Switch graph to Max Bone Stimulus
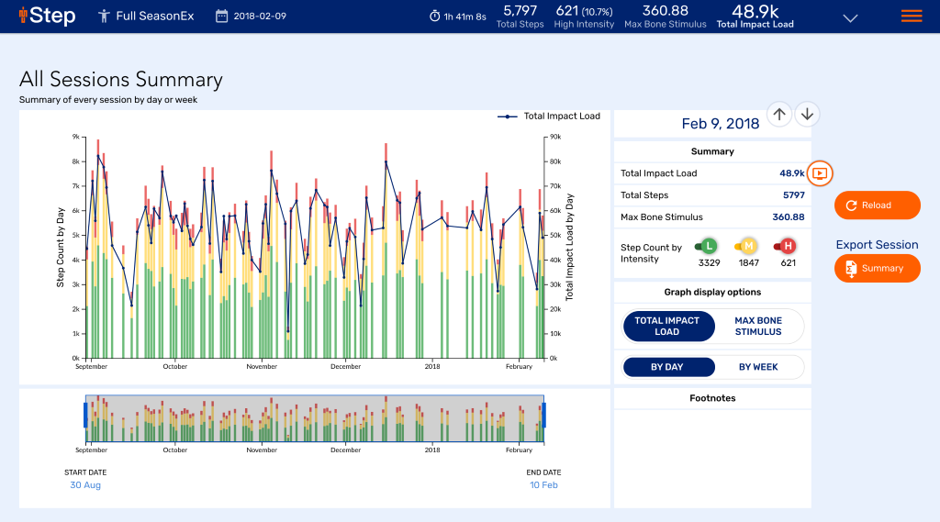This screenshot has width=940, height=522. (758, 326)
